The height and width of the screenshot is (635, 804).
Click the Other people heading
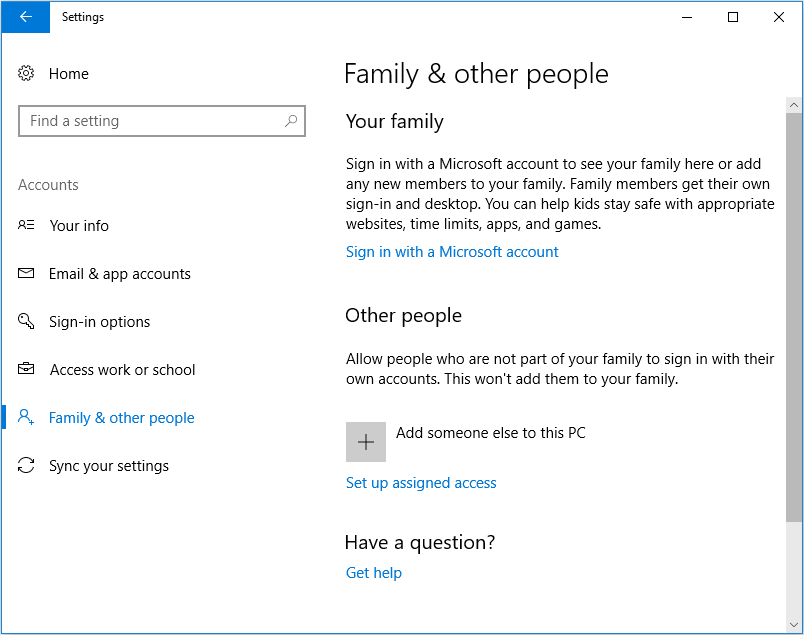click(404, 316)
